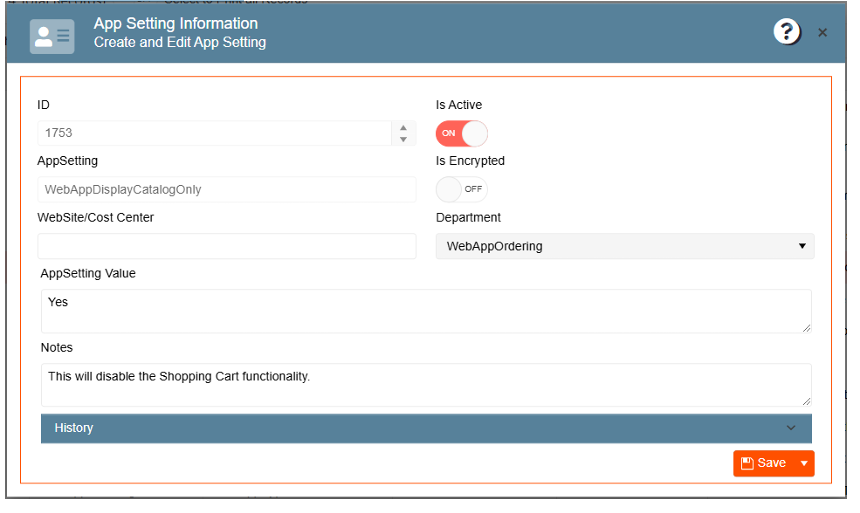Click the AppSetting name field
Viewport: 860px width, 513px height.
tap(226, 189)
